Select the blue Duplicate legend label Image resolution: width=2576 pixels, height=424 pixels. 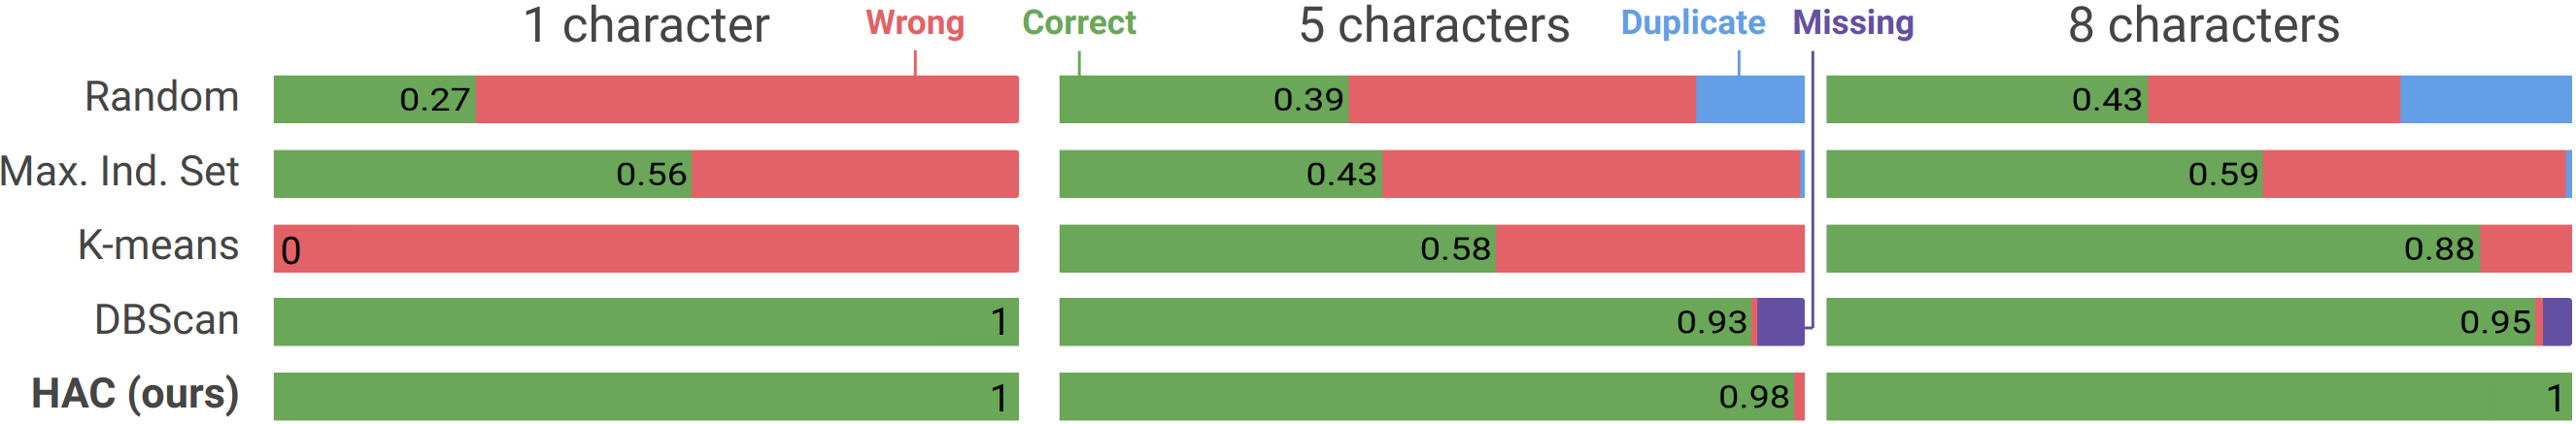point(1692,23)
